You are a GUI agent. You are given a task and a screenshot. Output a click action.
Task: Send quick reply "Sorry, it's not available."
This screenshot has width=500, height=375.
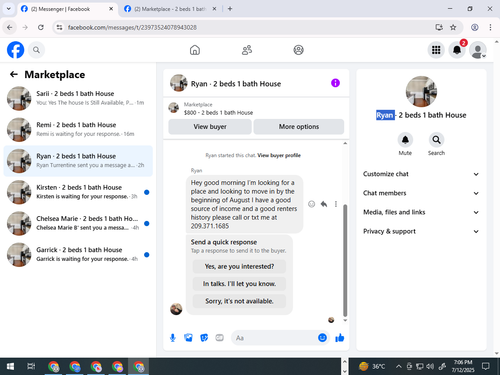click(239, 301)
